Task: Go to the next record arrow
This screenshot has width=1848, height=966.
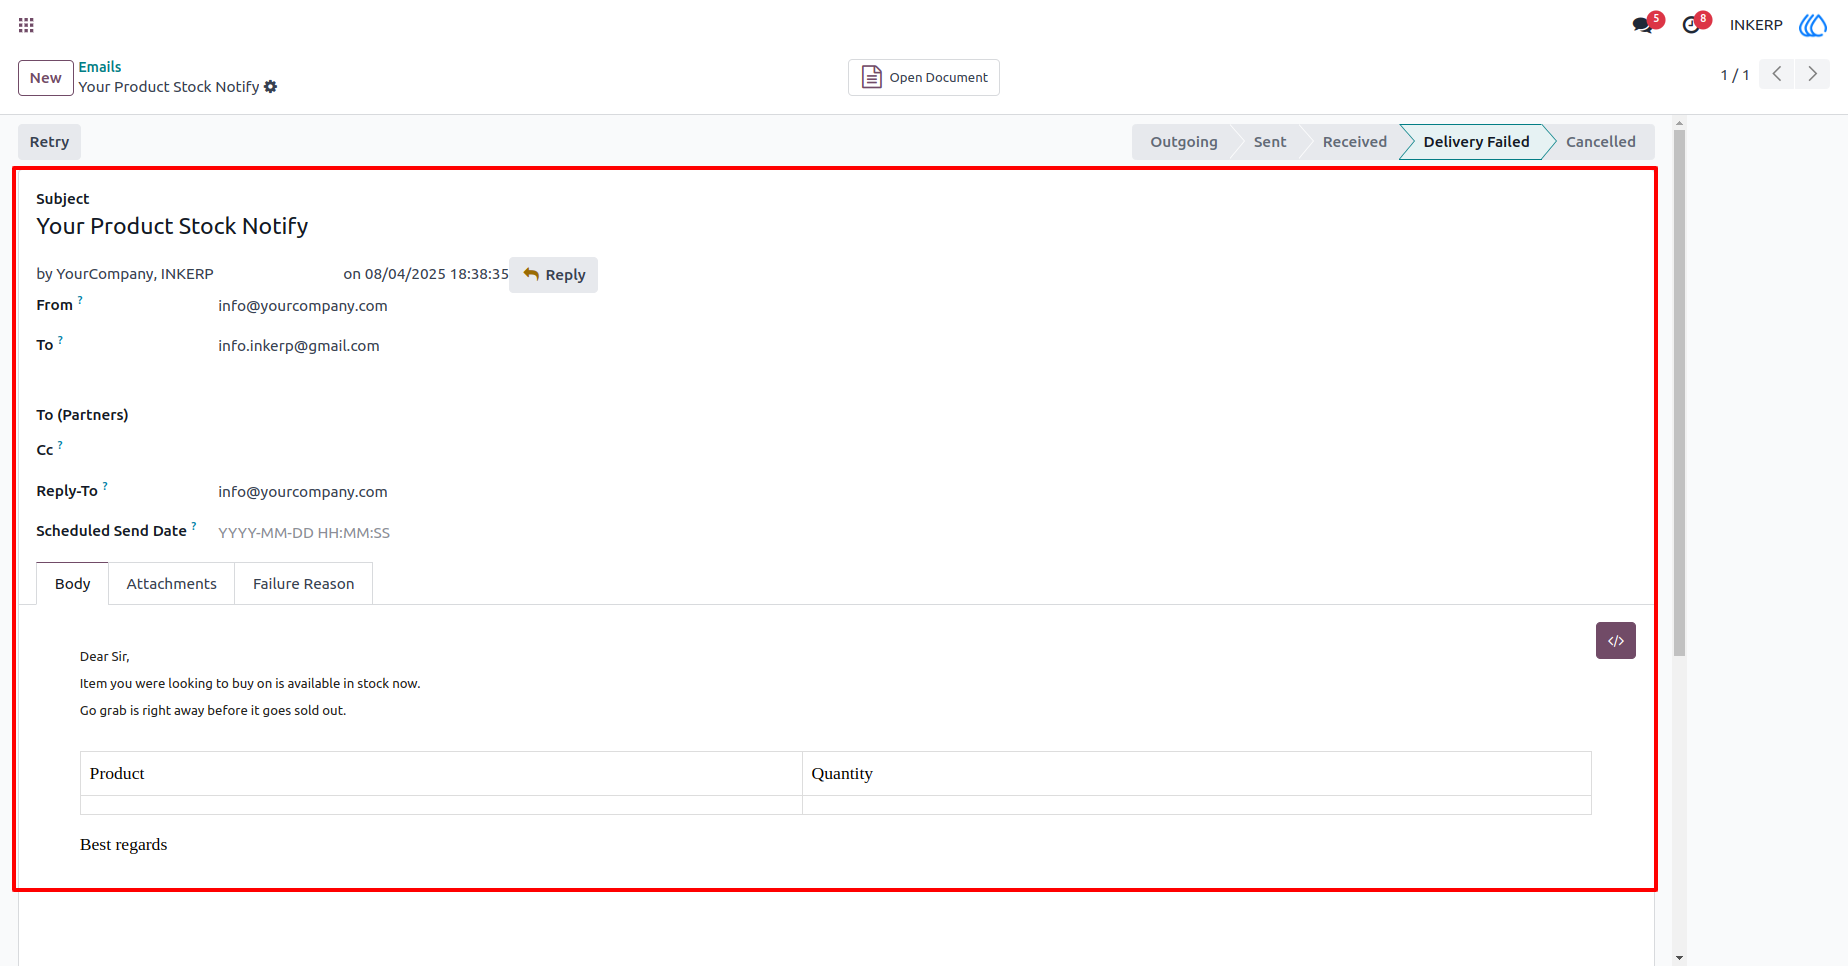Action: 1812,74
